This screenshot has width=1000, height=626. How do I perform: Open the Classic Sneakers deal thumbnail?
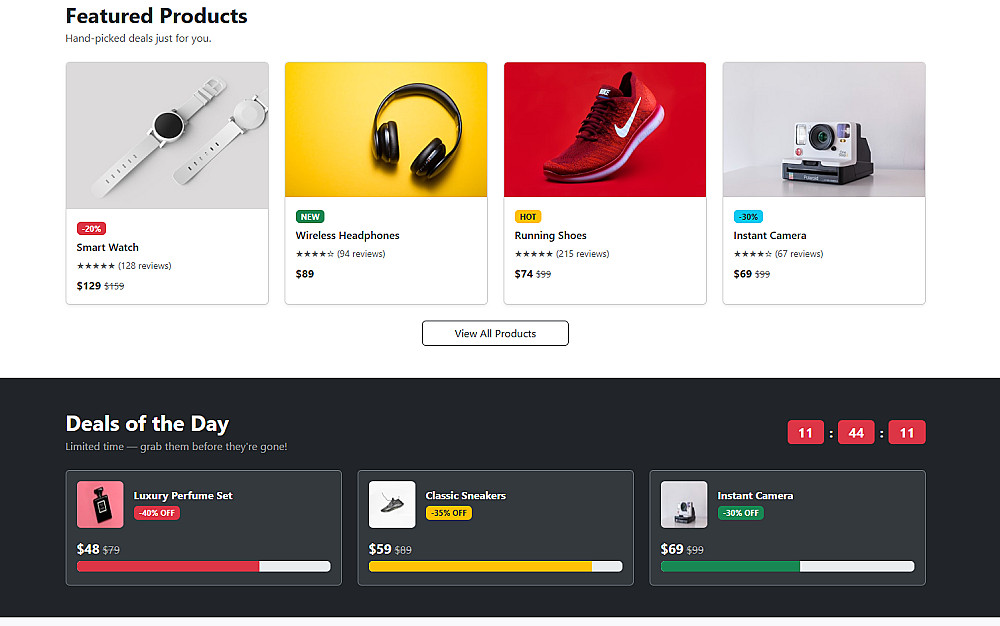pyautogui.click(x=392, y=505)
